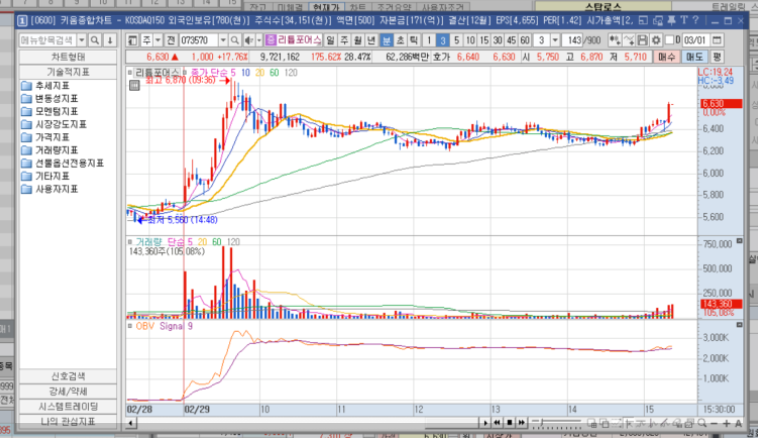Screen dimensions: 758x438
Task: Open the 신호검색 section
Action: (68, 376)
